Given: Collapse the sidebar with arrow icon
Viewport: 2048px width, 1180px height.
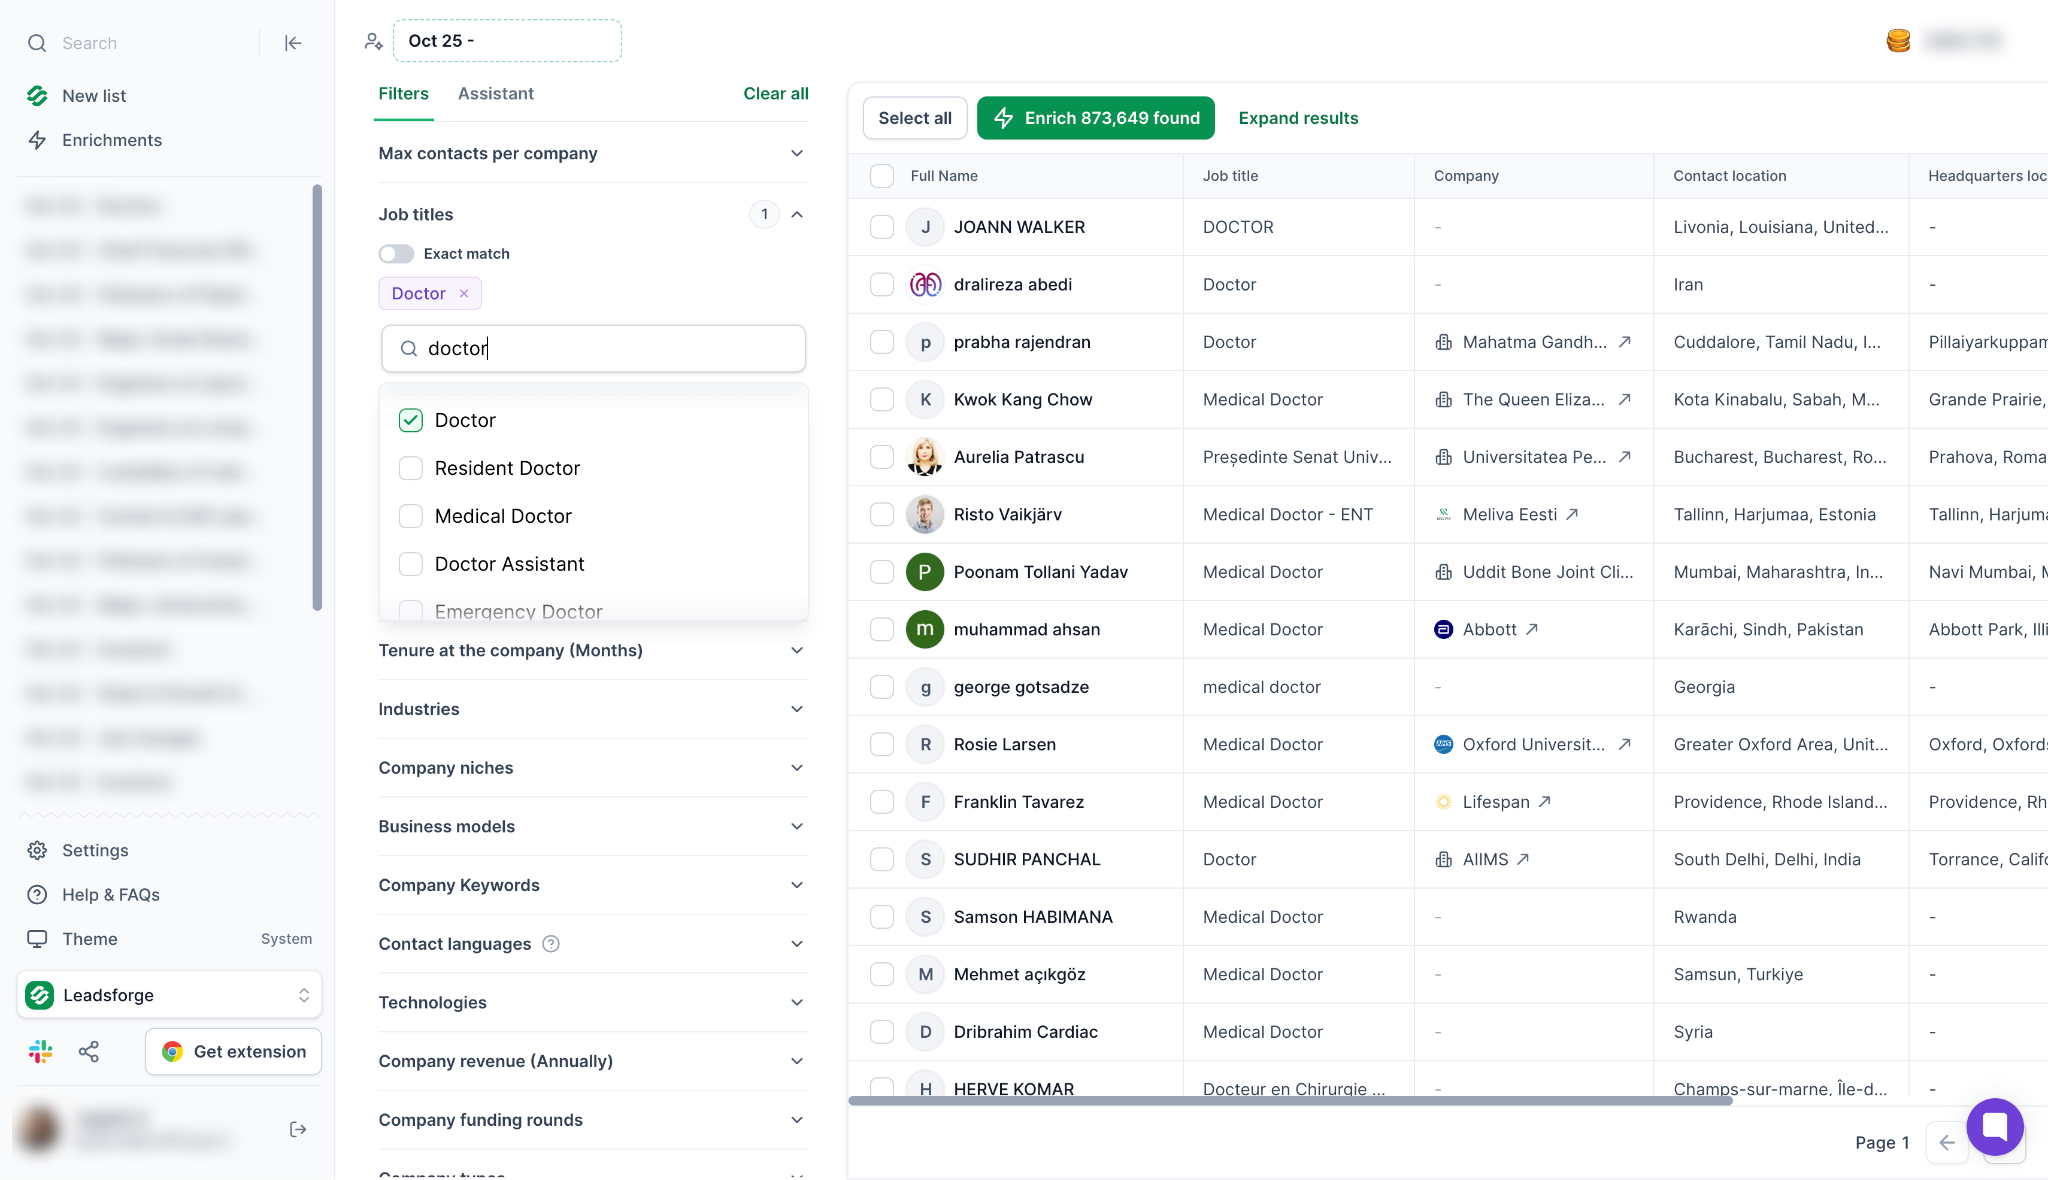Looking at the screenshot, I should 293,43.
